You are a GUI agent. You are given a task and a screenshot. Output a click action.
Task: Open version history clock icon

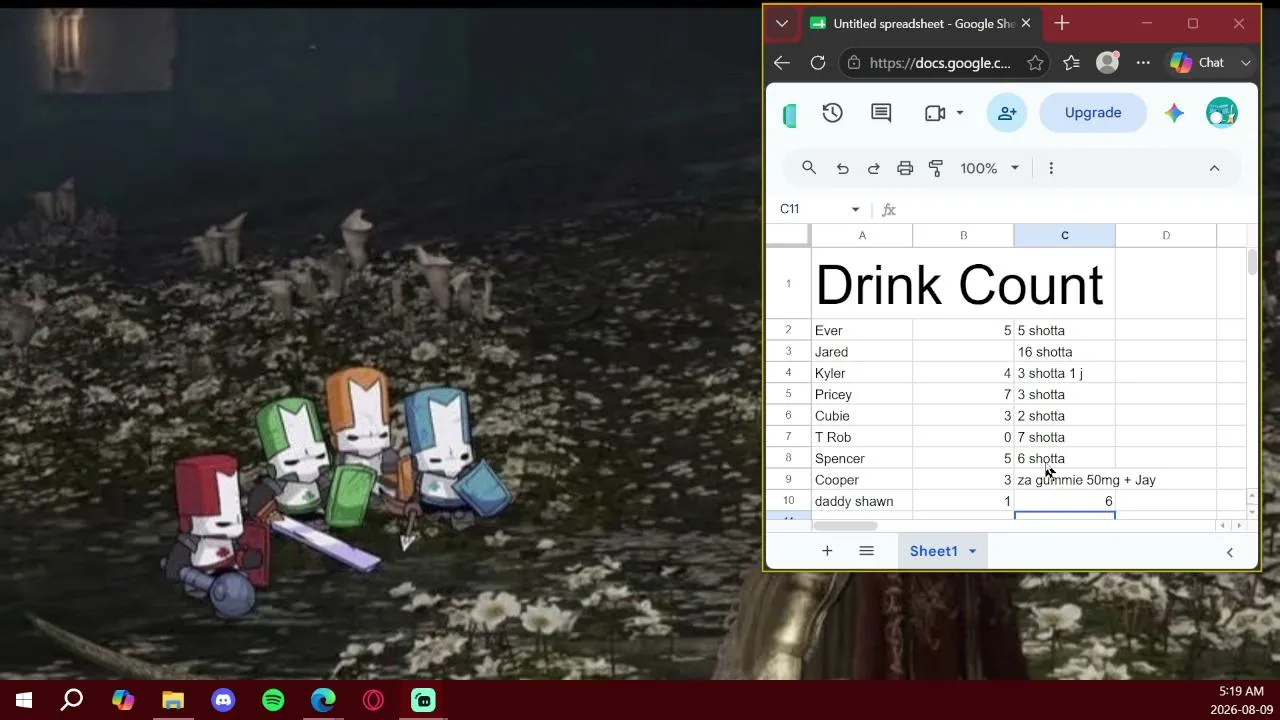832,113
